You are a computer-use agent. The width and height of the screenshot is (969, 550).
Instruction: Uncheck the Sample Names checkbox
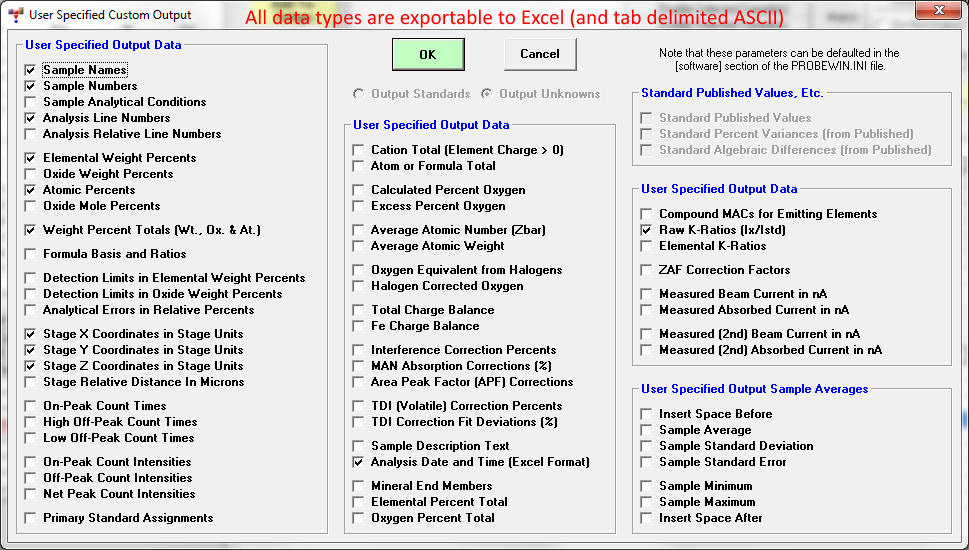tap(31, 70)
